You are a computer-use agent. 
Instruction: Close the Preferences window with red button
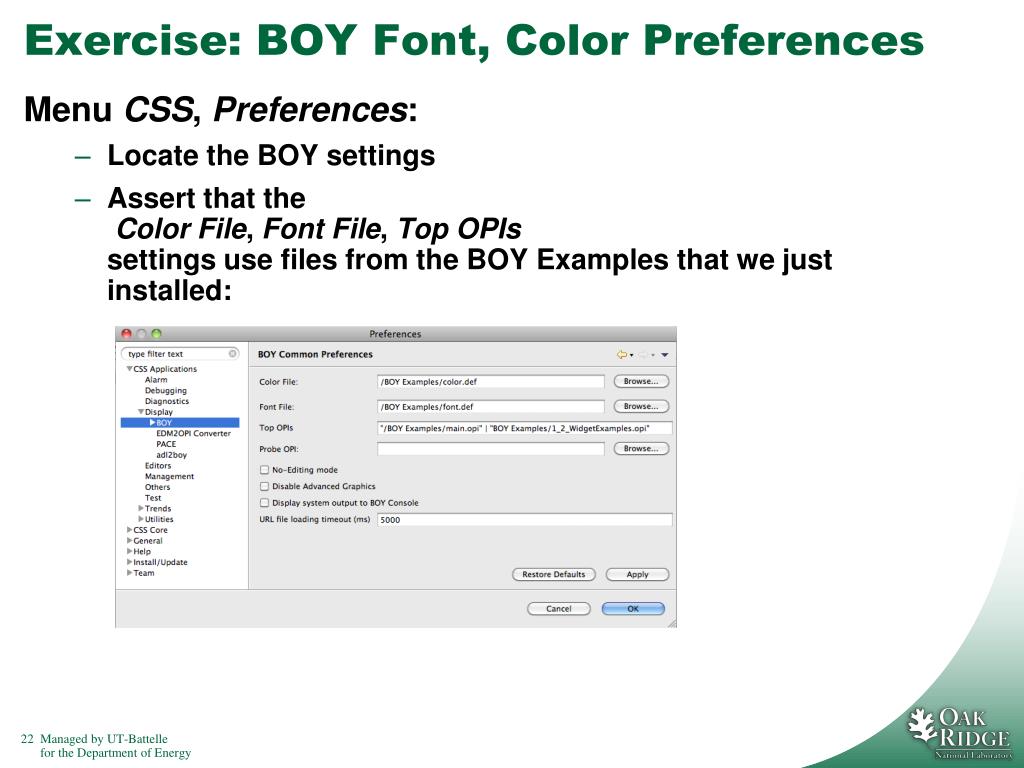pos(127,334)
